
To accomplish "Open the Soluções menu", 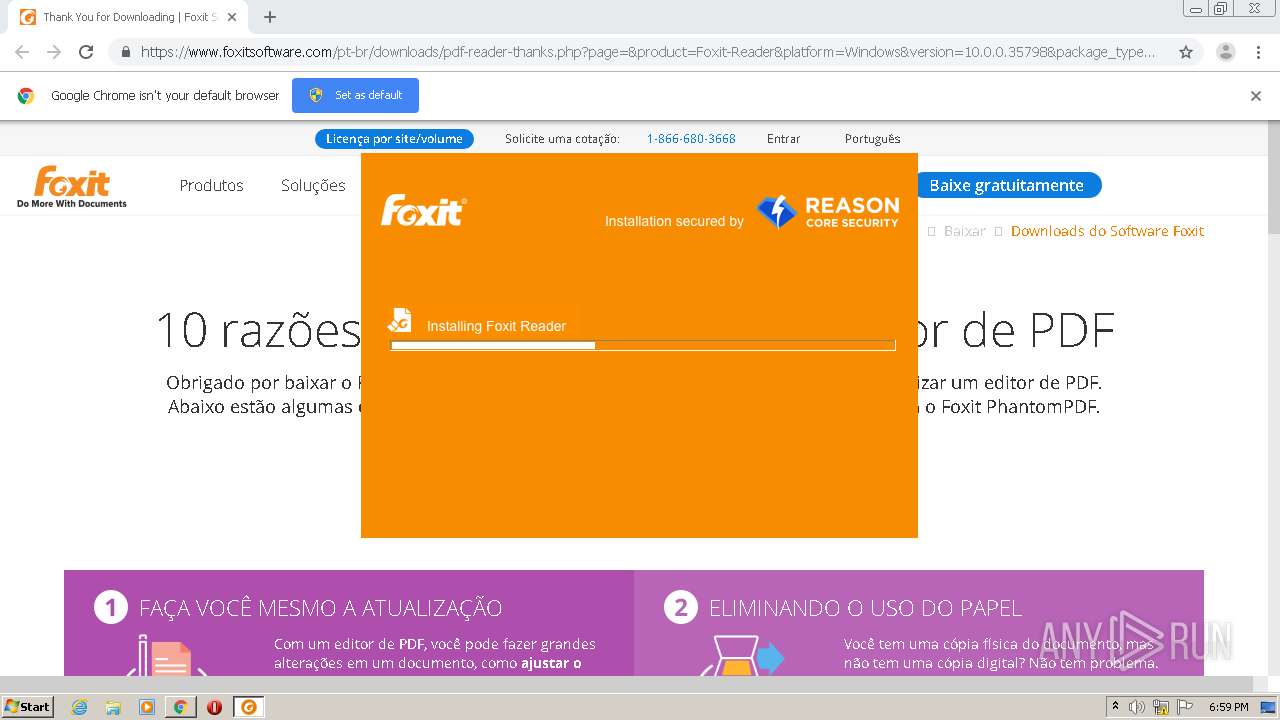I will tap(313, 186).
